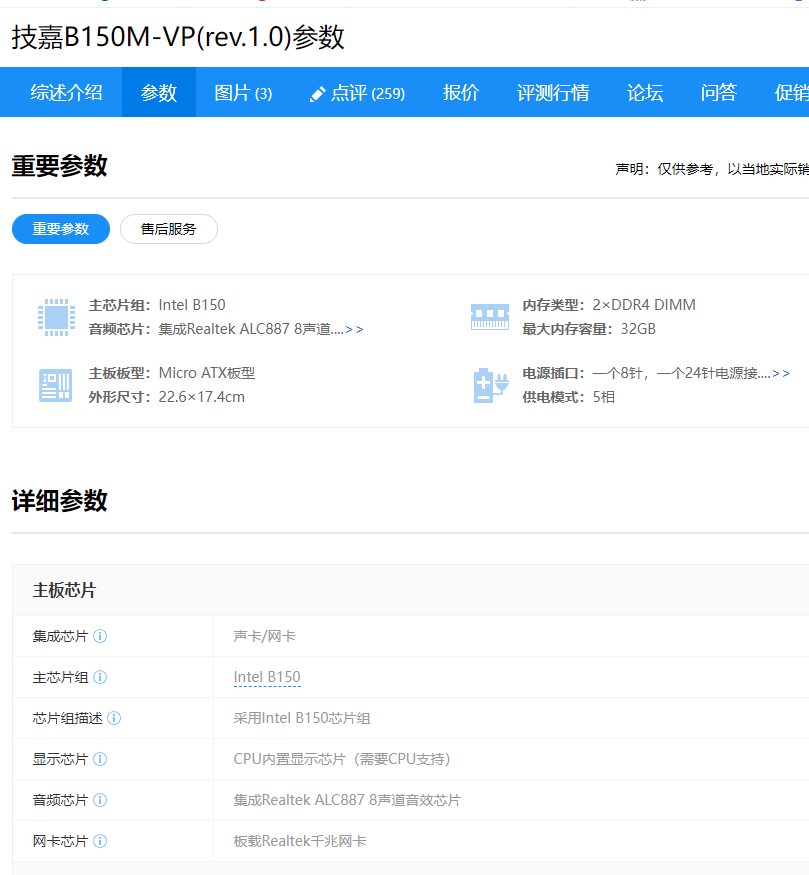Click the Intel B150 value in summary box
The width and height of the screenshot is (809, 875).
(x=192, y=305)
